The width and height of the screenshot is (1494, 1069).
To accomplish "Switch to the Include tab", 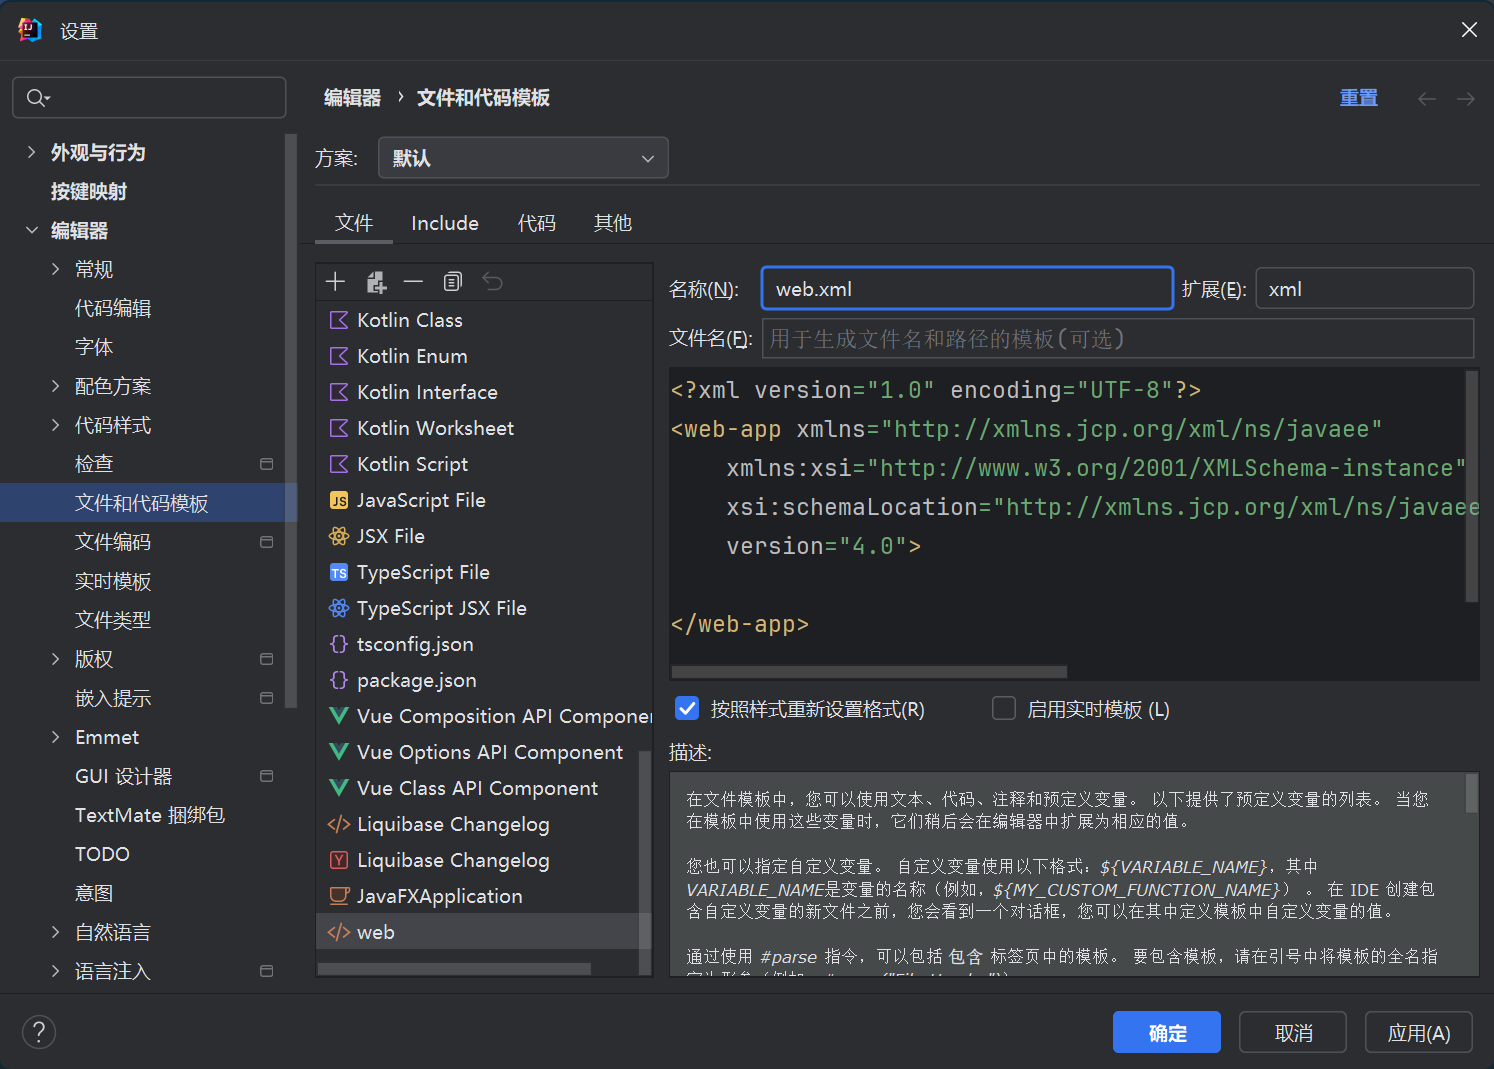I will [x=445, y=223].
